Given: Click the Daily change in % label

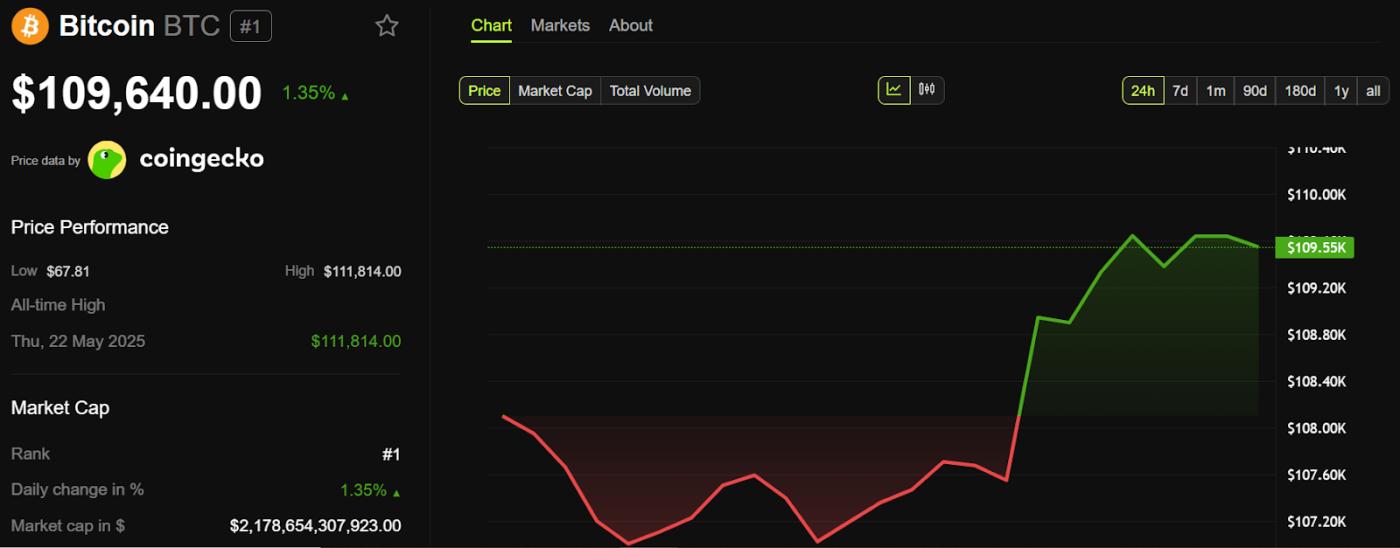Looking at the screenshot, I should (x=77, y=489).
